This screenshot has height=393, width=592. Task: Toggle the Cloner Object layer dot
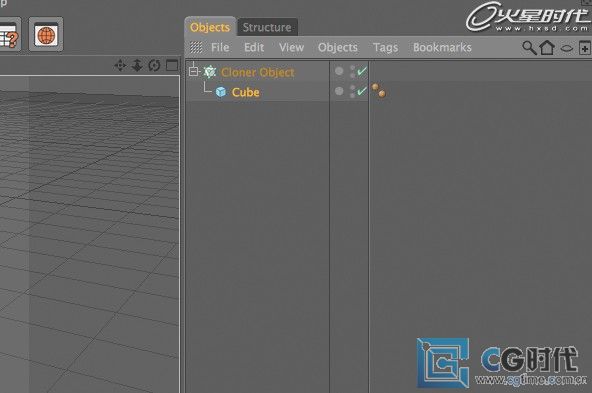(x=339, y=71)
